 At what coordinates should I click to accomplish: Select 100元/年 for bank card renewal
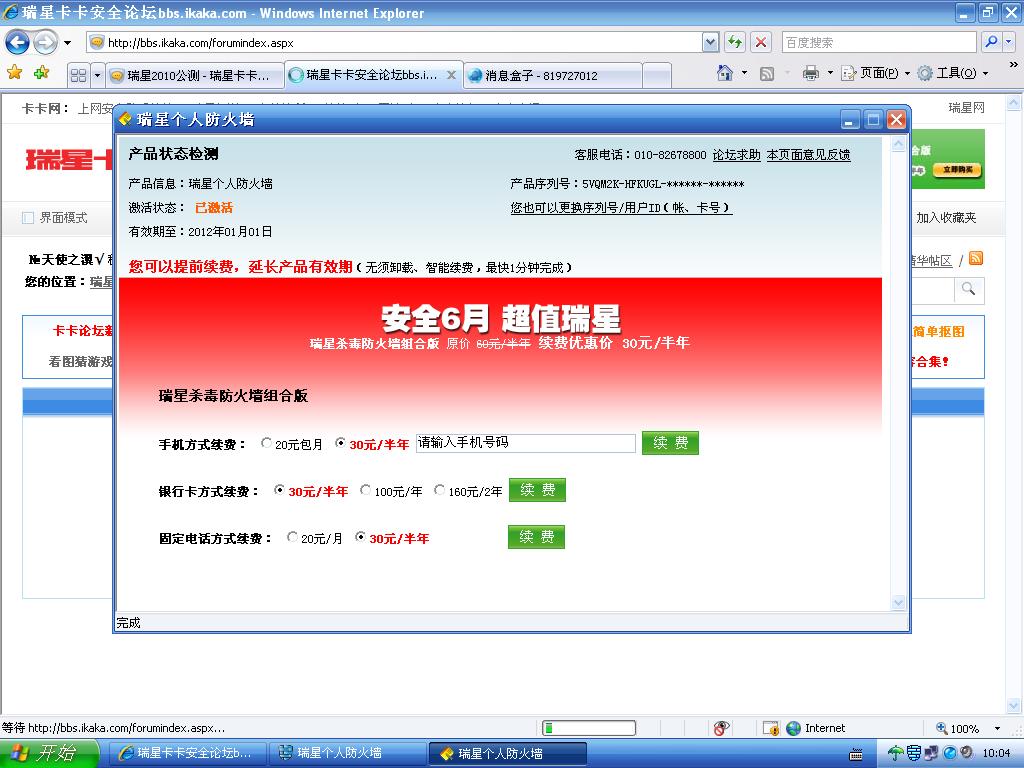365,490
